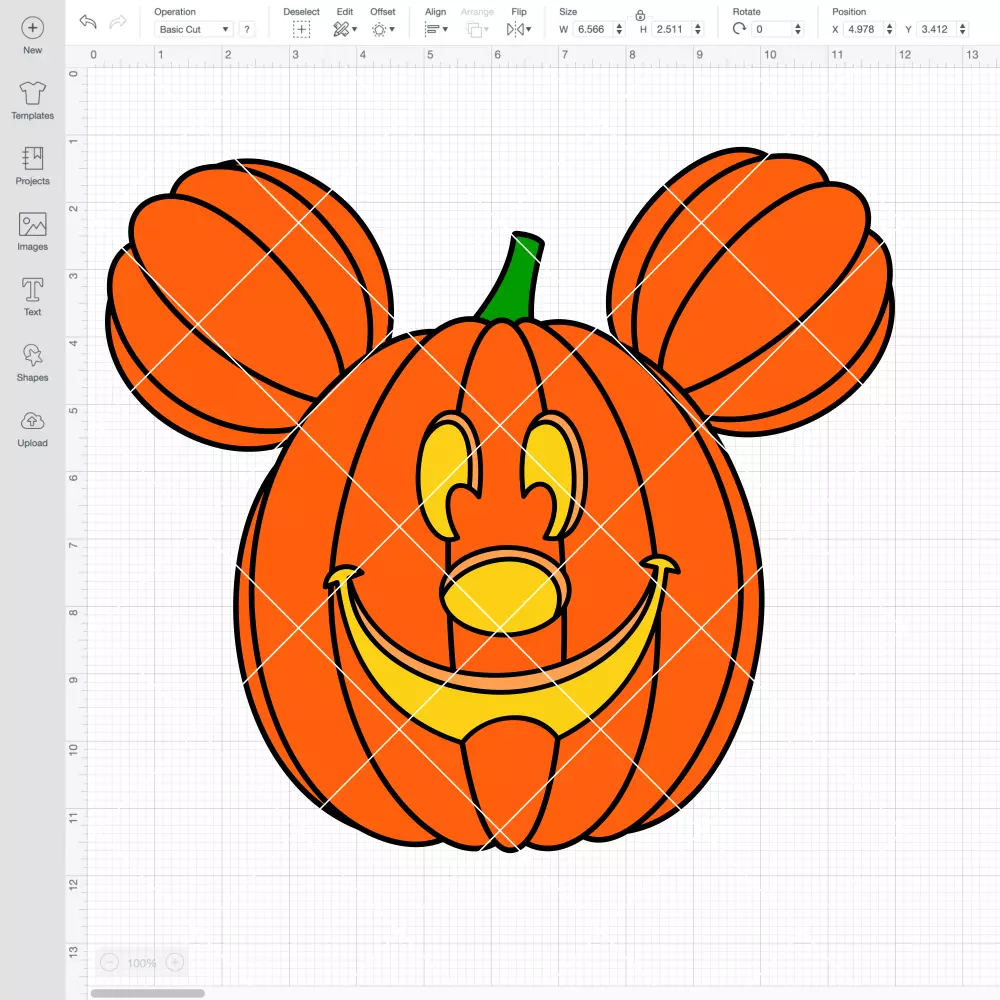Screen dimensions: 1000x1000
Task: Adjust the Y position stepper
Action: (x=962, y=29)
